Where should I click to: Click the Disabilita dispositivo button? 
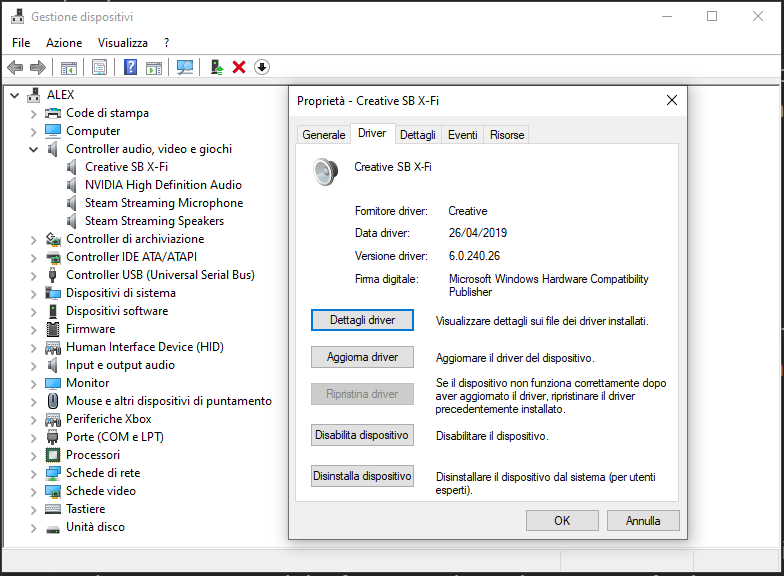tap(362, 435)
